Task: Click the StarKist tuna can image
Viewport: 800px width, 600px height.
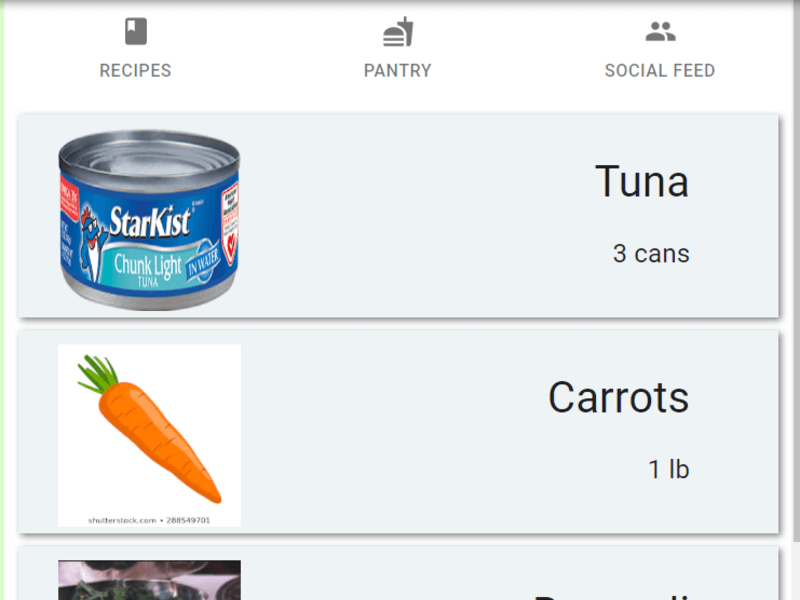Action: (149, 220)
